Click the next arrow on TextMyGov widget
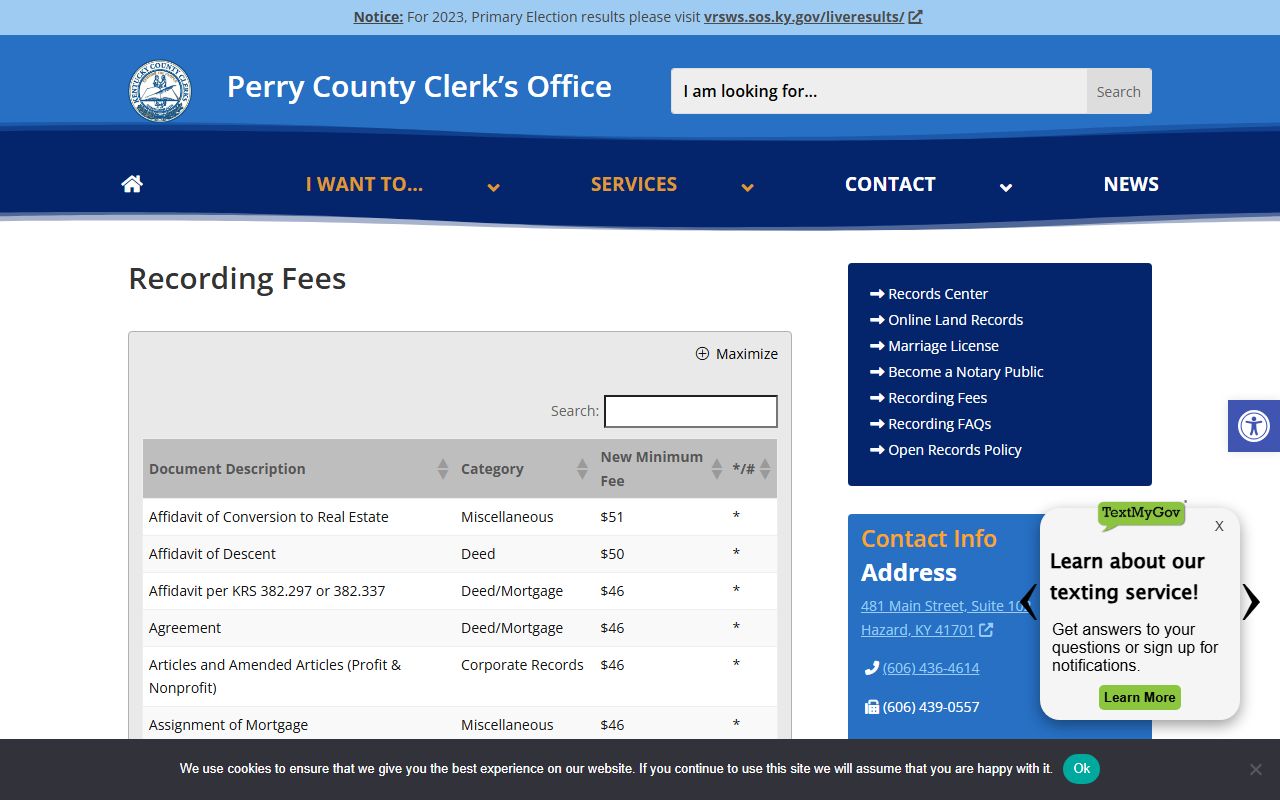 (1251, 602)
